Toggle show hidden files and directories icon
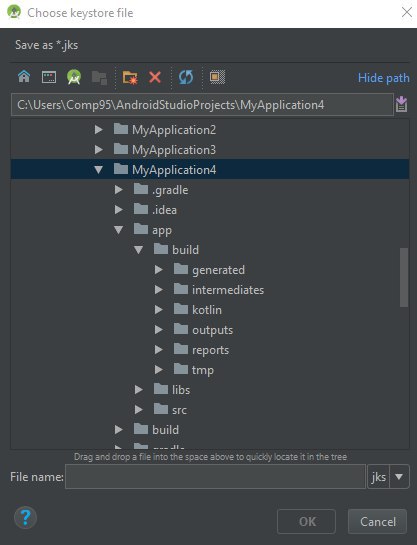Viewport: 417px width, 545px height. click(x=217, y=77)
